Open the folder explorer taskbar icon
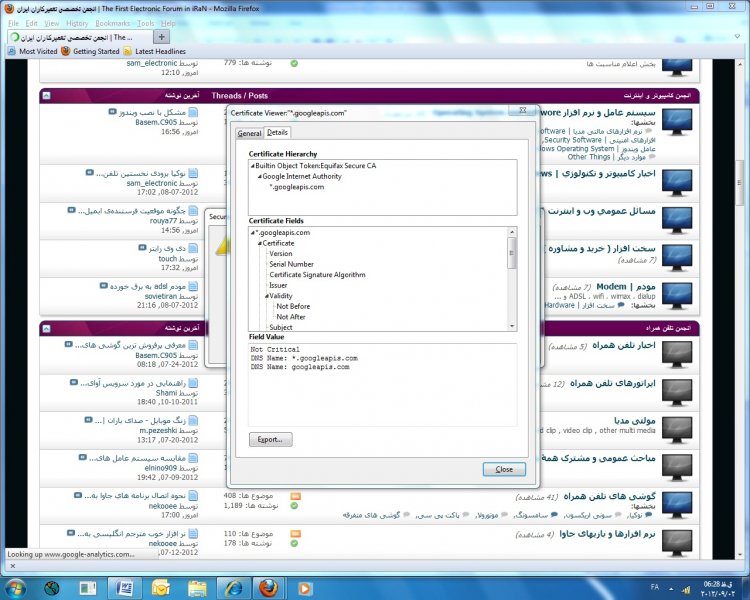The image size is (750, 600). [x=197, y=588]
